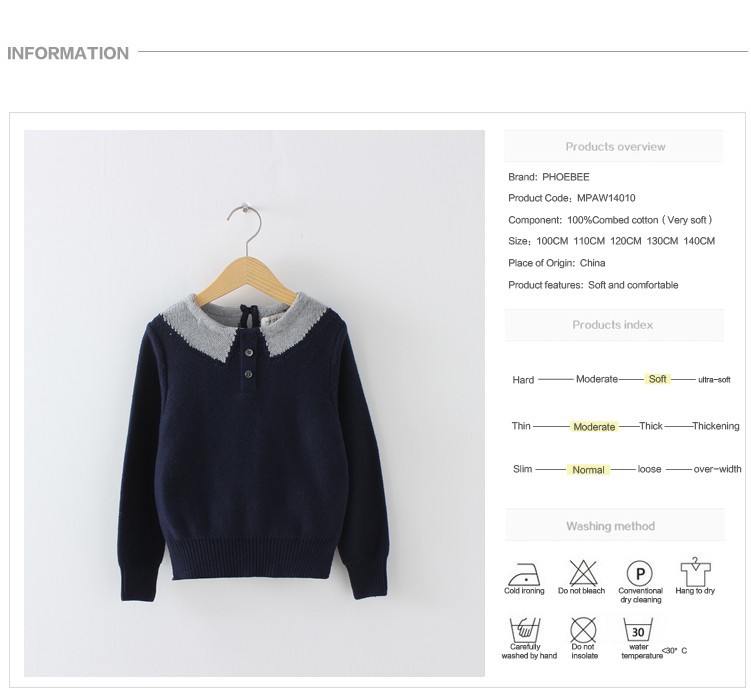Click the PHOEBEE brand name

[566, 177]
